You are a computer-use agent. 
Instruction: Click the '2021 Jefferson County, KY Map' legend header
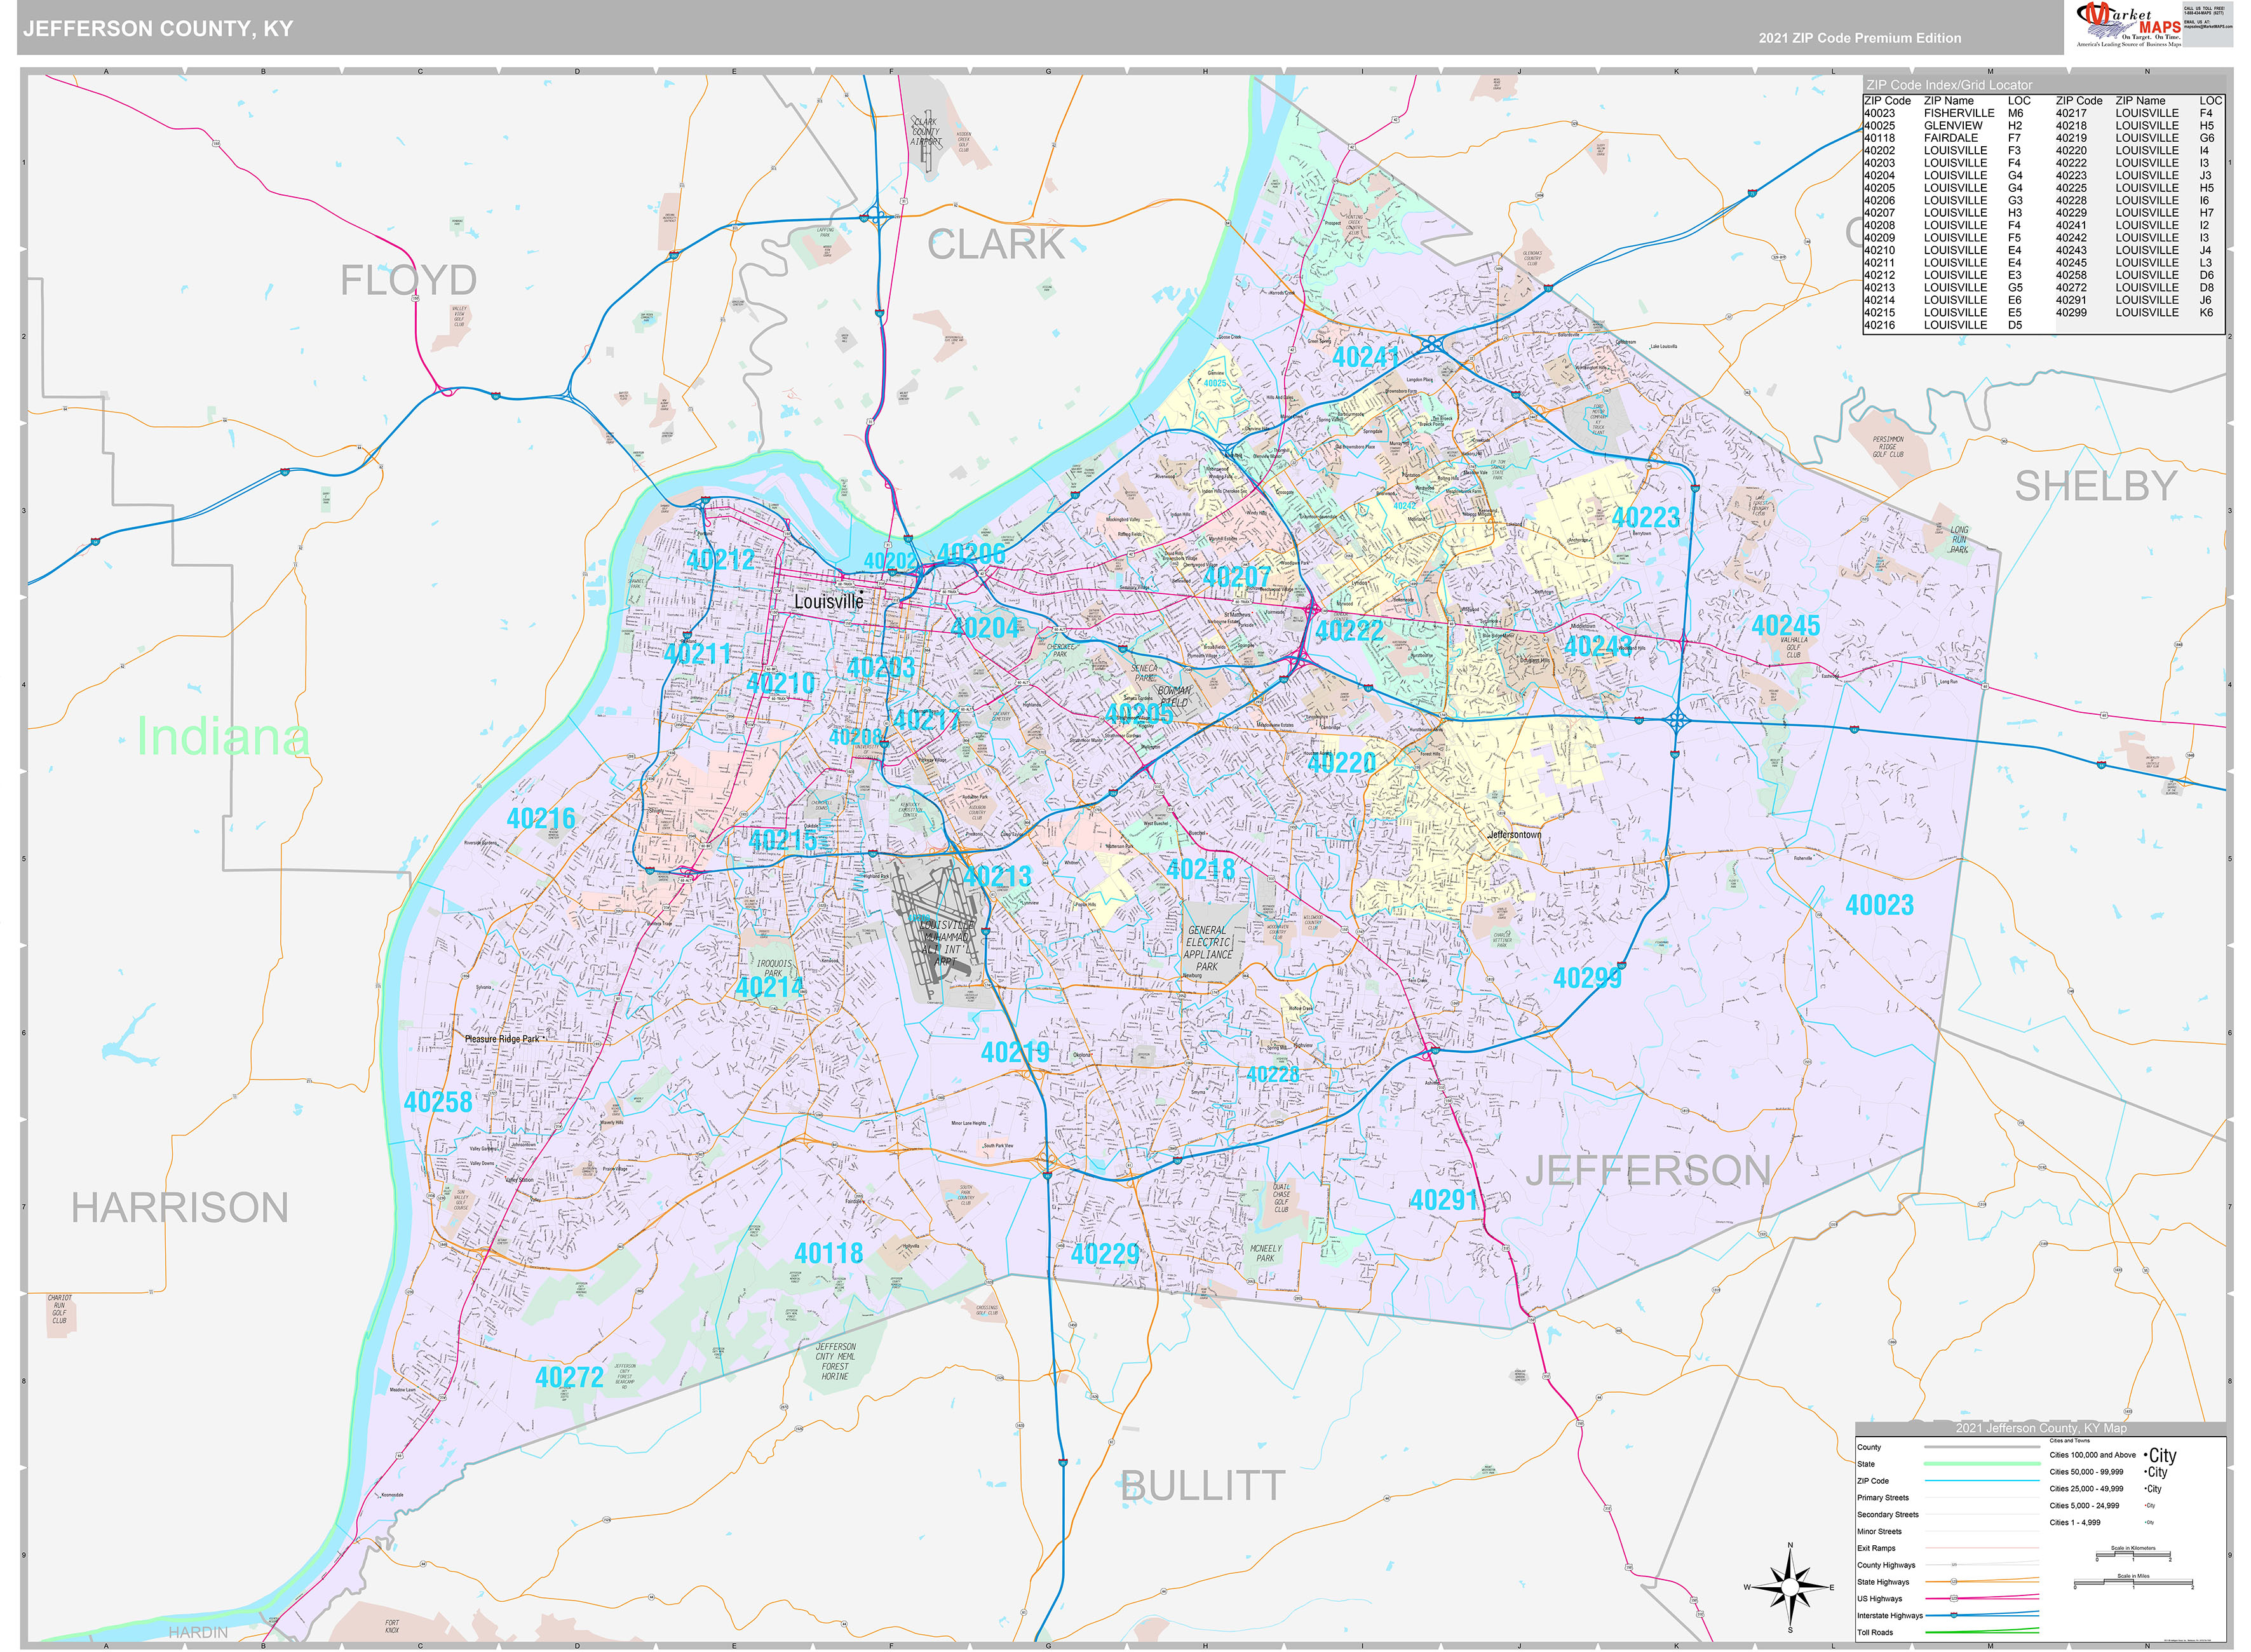coord(2041,1428)
